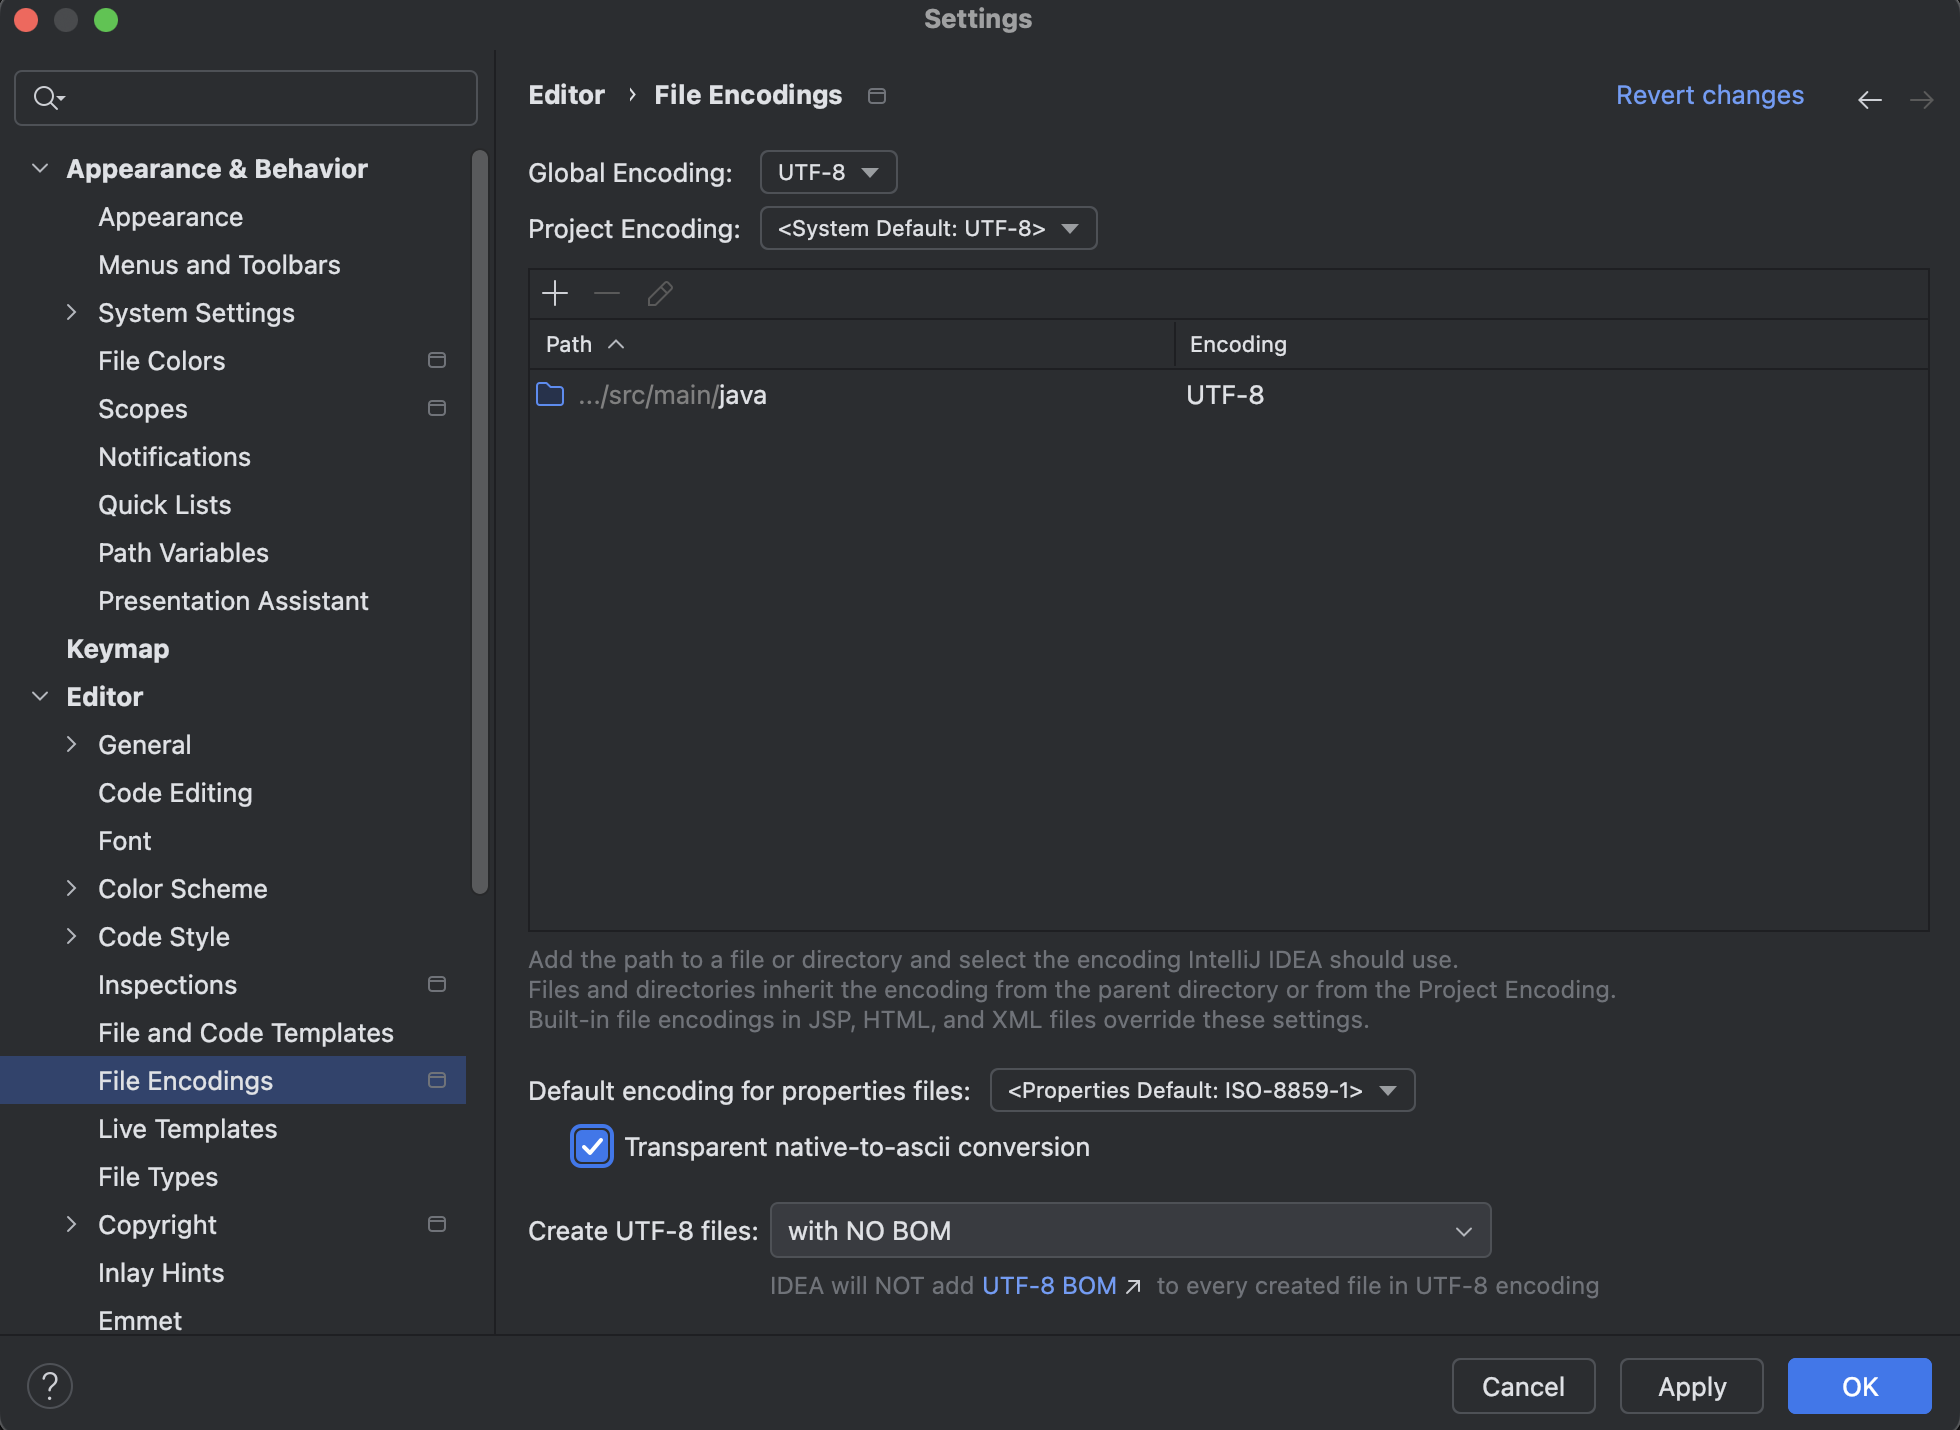
Task: Click the Revert changes link
Action: coord(1709,95)
